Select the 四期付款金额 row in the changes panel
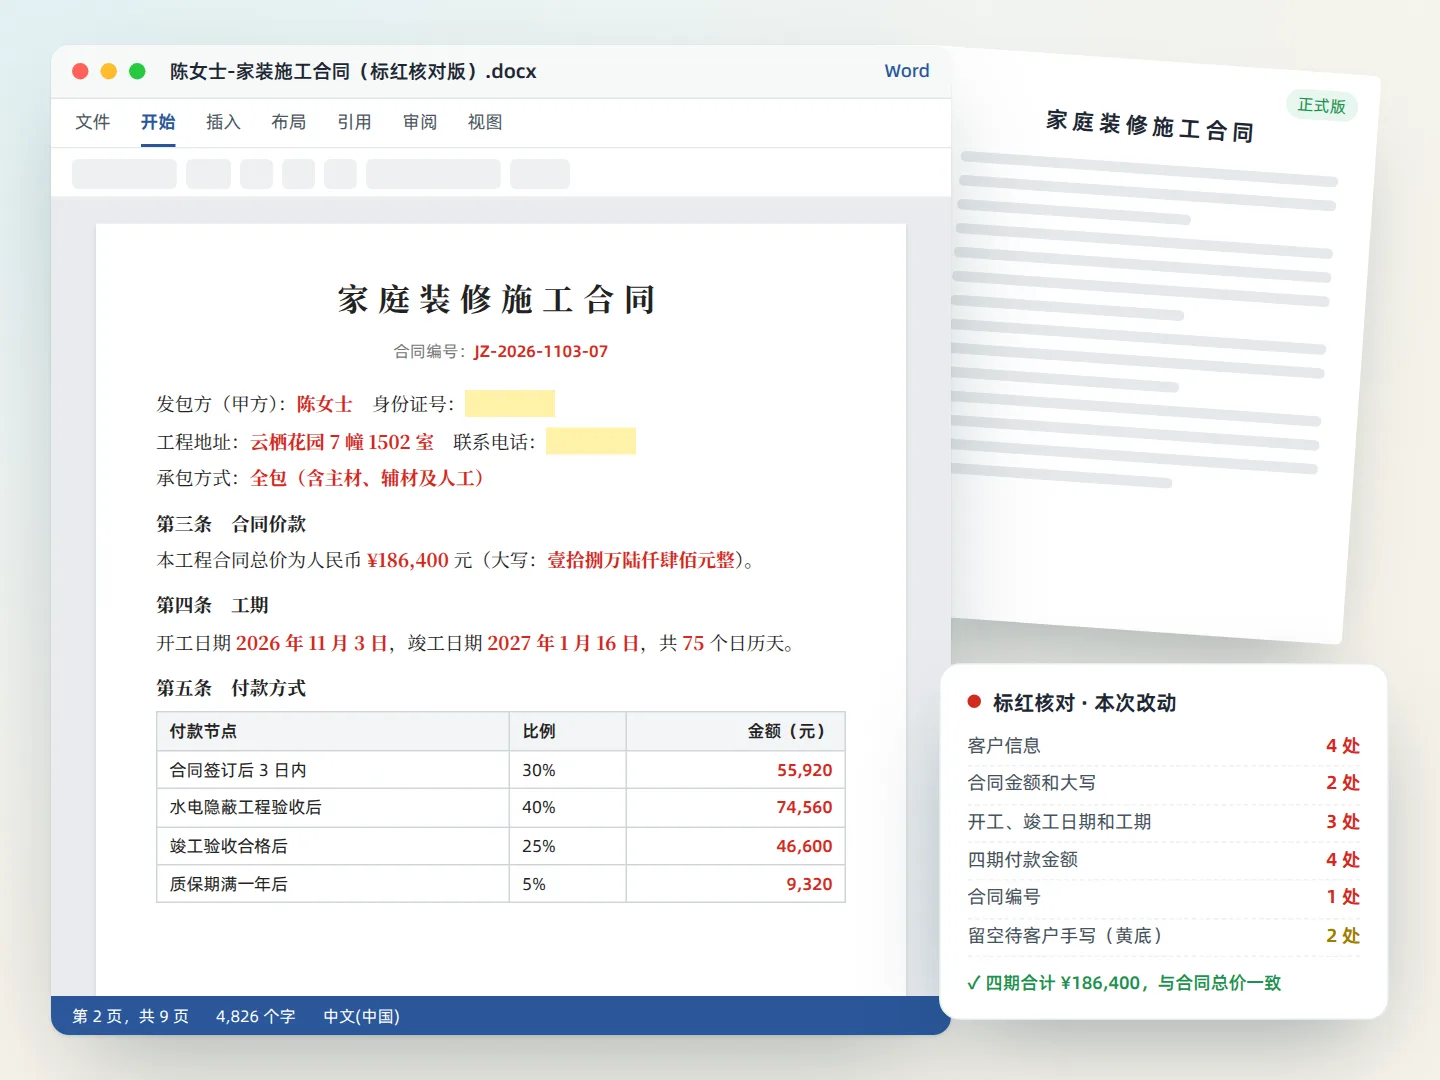This screenshot has height=1080, width=1440. 1164,860
